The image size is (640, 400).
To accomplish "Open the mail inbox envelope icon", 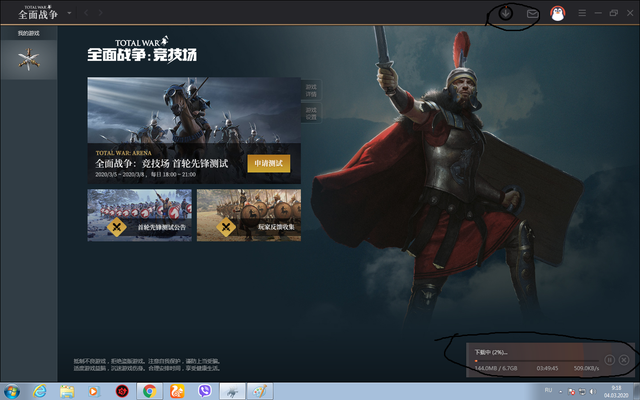I will [x=532, y=14].
